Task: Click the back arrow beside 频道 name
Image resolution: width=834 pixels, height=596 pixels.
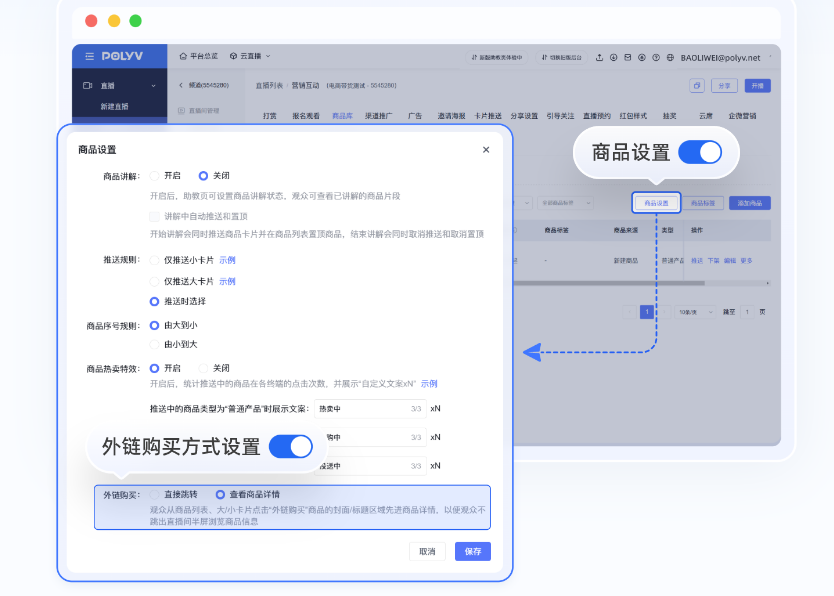Action: 181,86
